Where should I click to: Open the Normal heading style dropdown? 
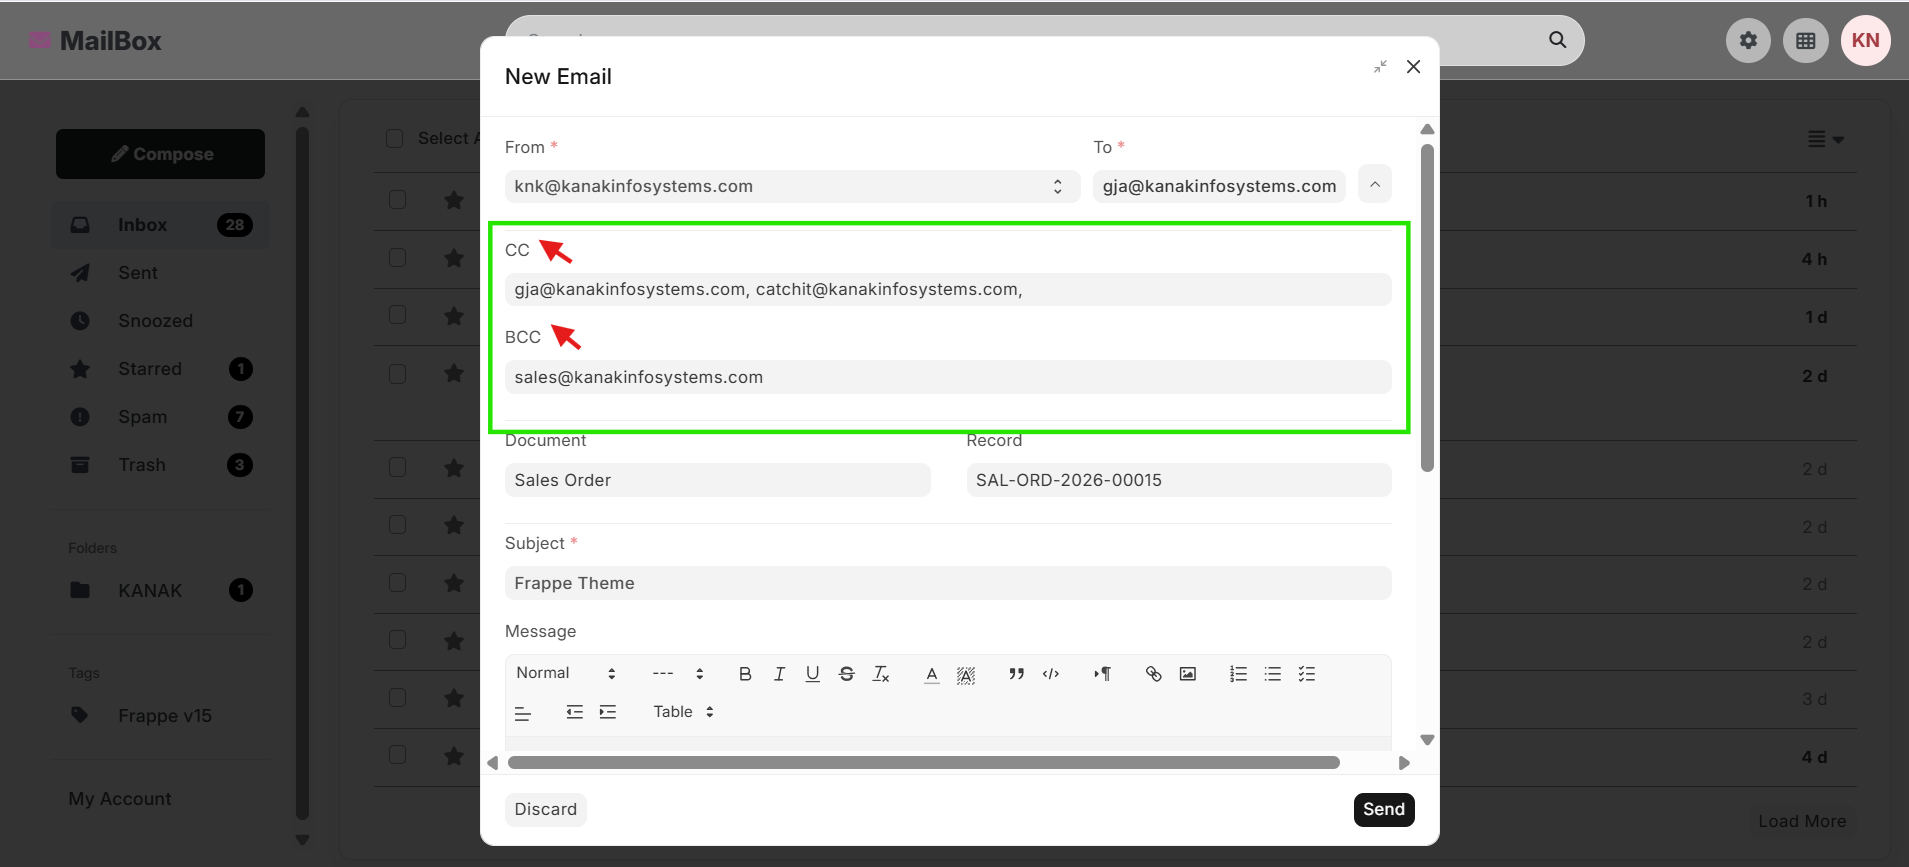tap(566, 673)
